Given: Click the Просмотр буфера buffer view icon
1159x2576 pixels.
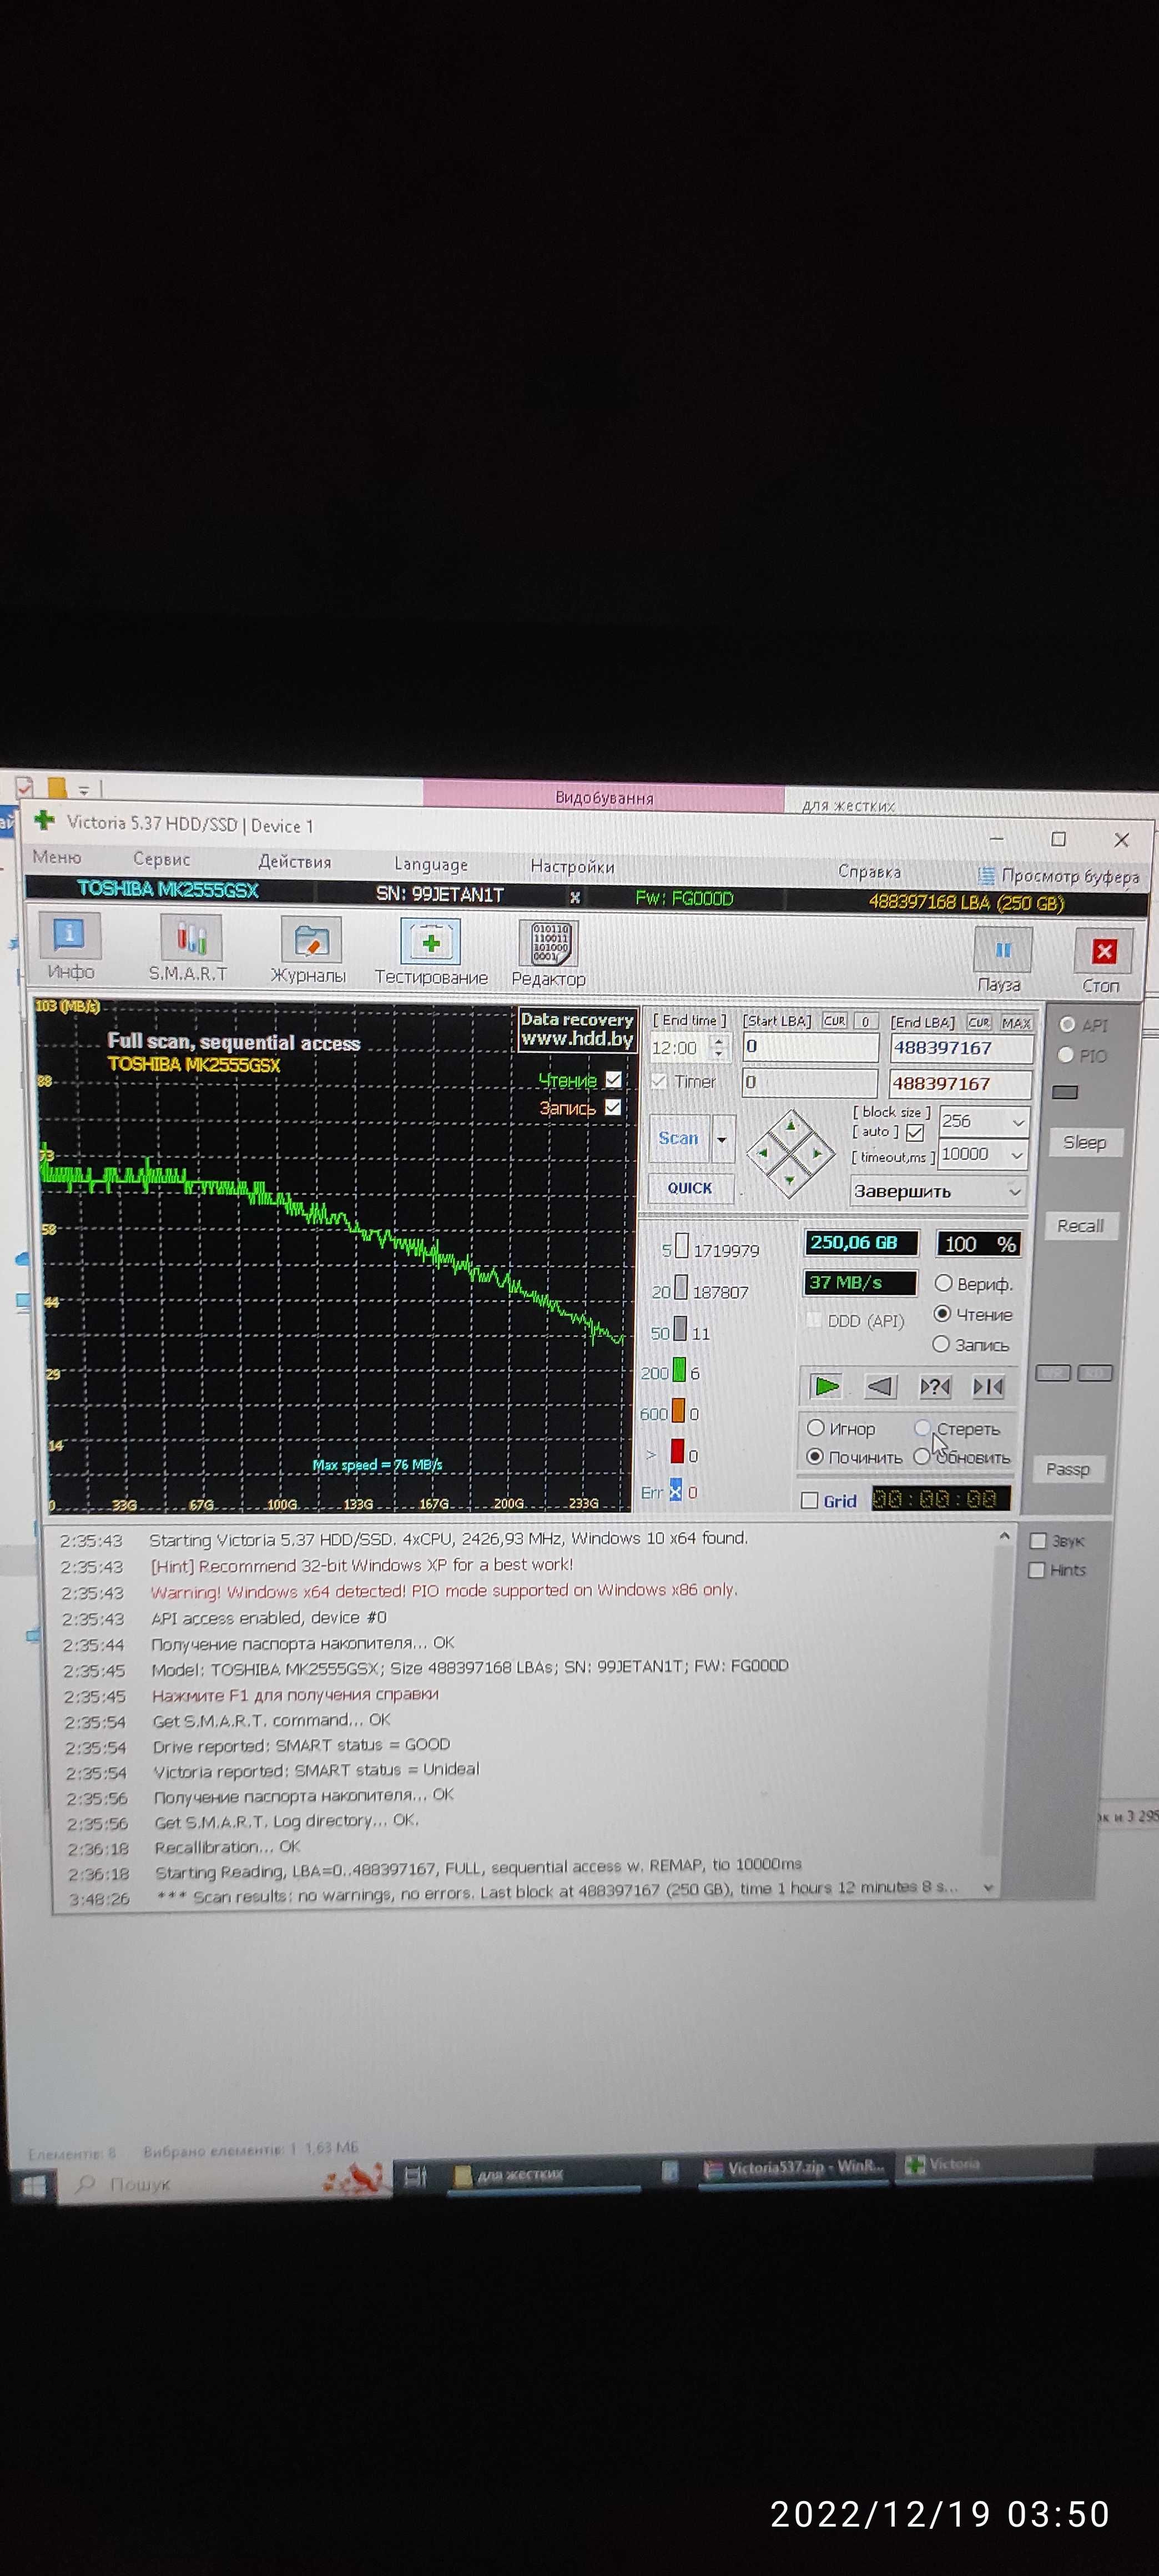Looking at the screenshot, I should [986, 876].
